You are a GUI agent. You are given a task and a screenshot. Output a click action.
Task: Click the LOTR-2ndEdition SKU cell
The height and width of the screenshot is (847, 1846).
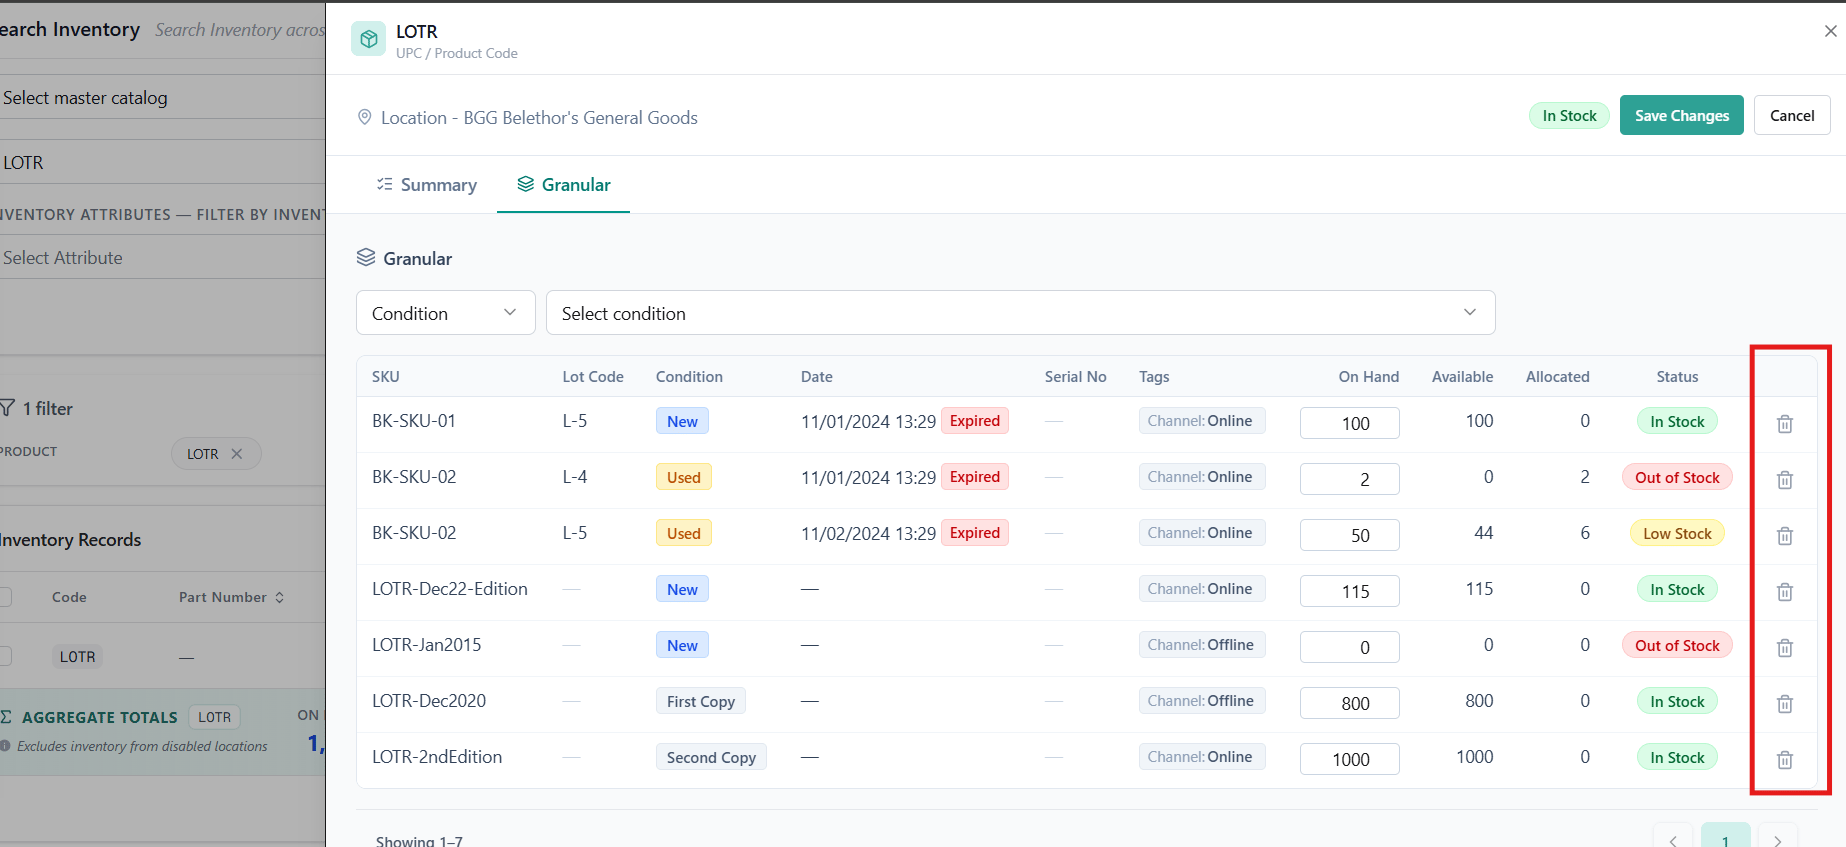pyautogui.click(x=437, y=757)
